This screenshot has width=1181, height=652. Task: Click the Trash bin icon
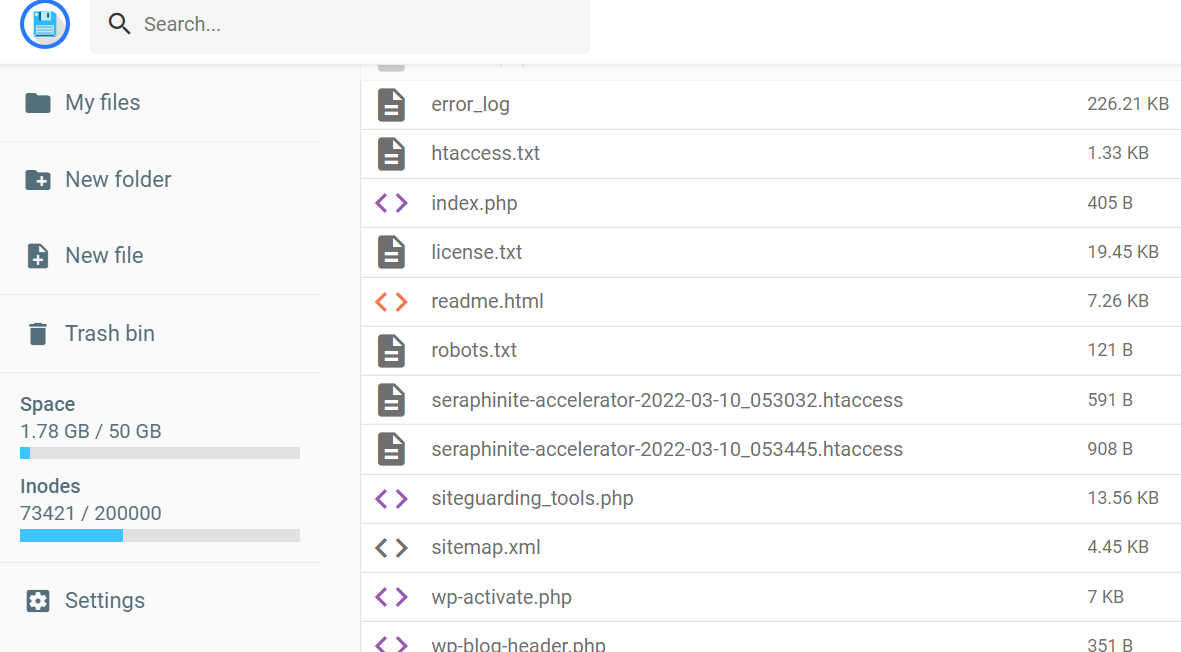click(38, 334)
